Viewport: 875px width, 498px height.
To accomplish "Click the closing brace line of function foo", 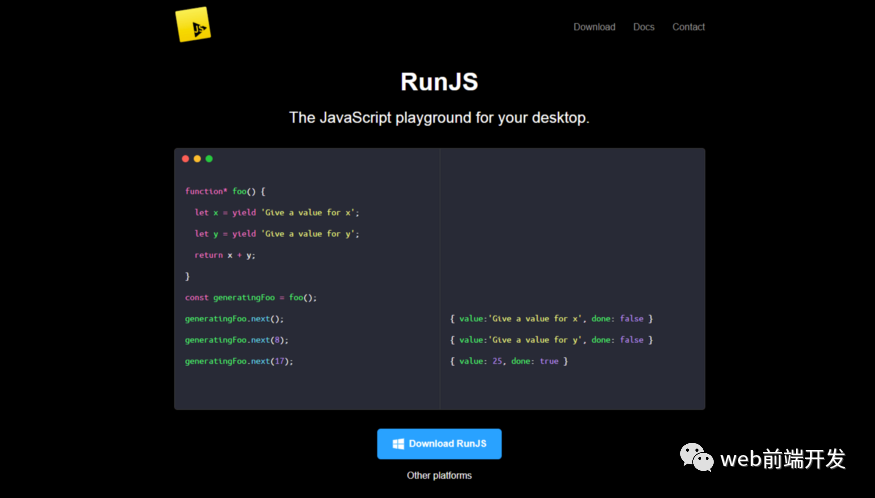I will pyautogui.click(x=188, y=276).
